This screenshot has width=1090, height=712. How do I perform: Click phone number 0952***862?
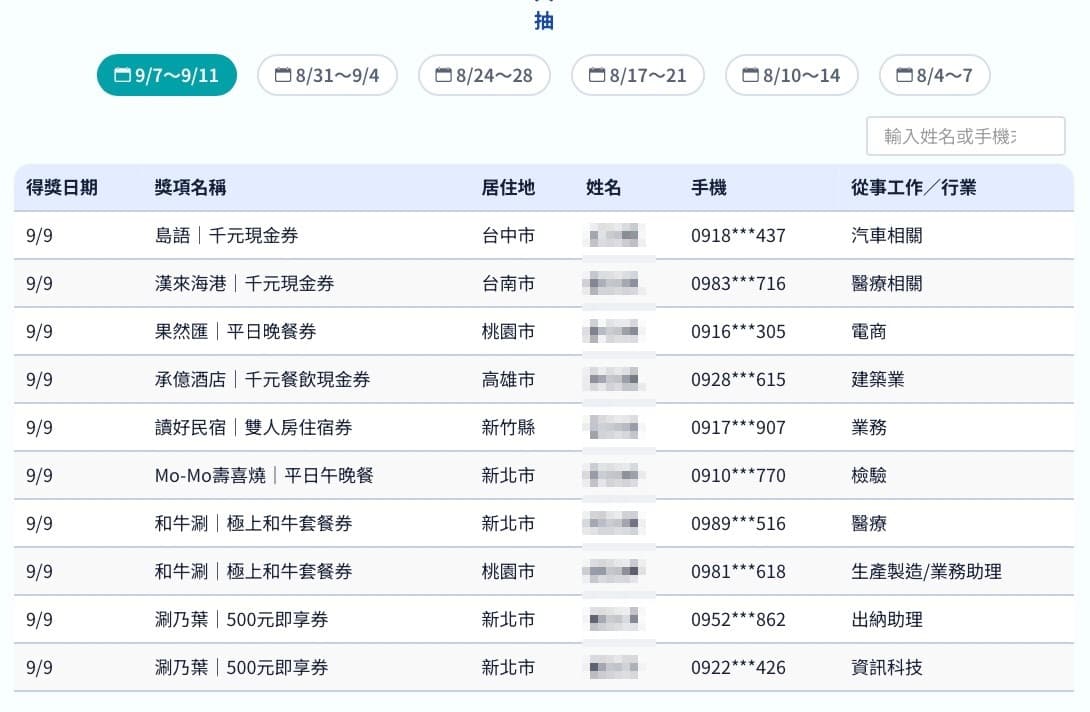(738, 620)
